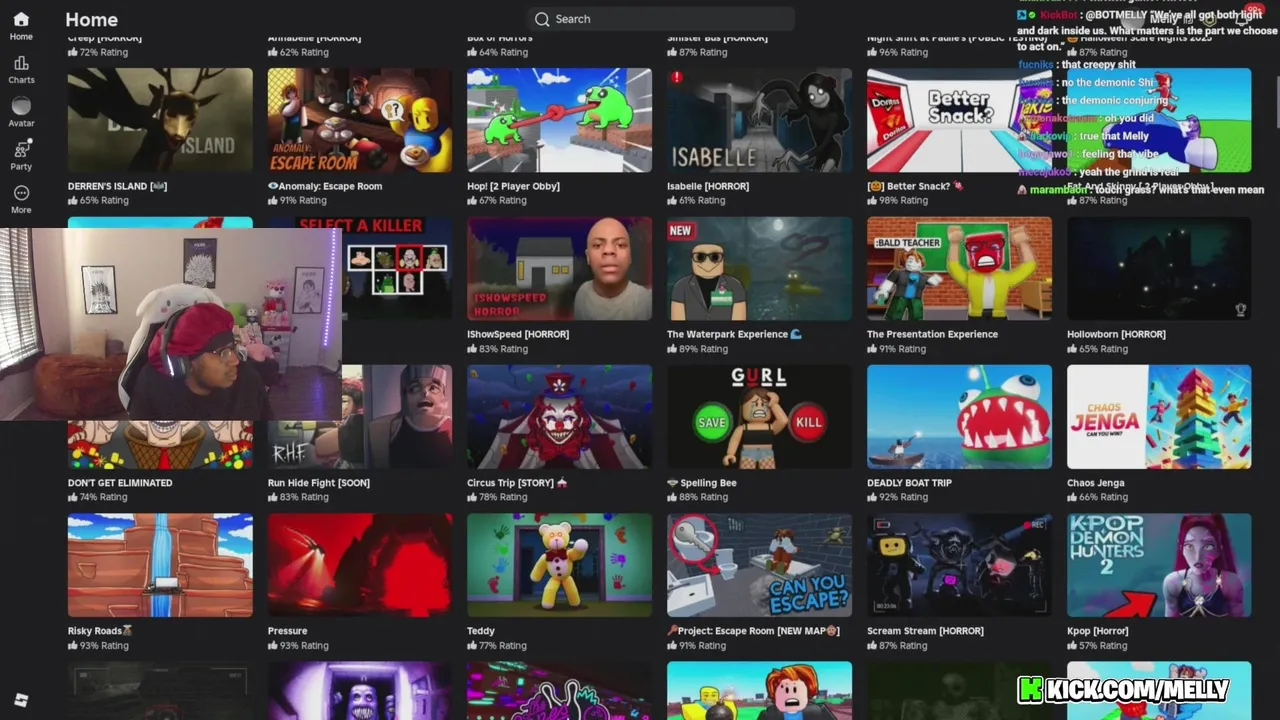Open DEADLY BOAT TRIP thumbnail
Image resolution: width=1280 pixels, height=720 pixels.
coord(959,416)
